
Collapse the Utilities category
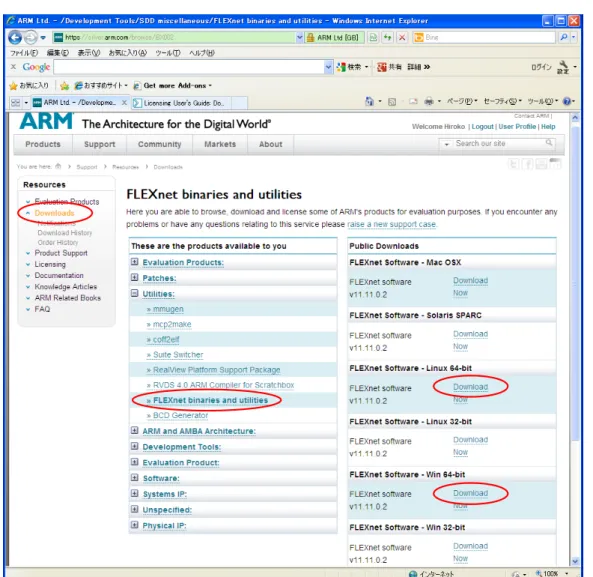pos(134,293)
